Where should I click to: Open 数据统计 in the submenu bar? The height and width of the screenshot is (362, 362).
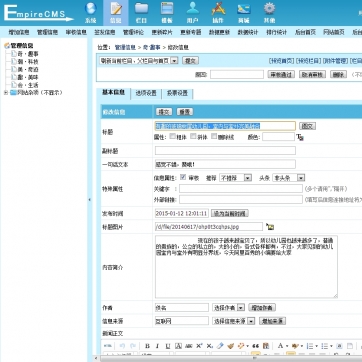(248, 32)
